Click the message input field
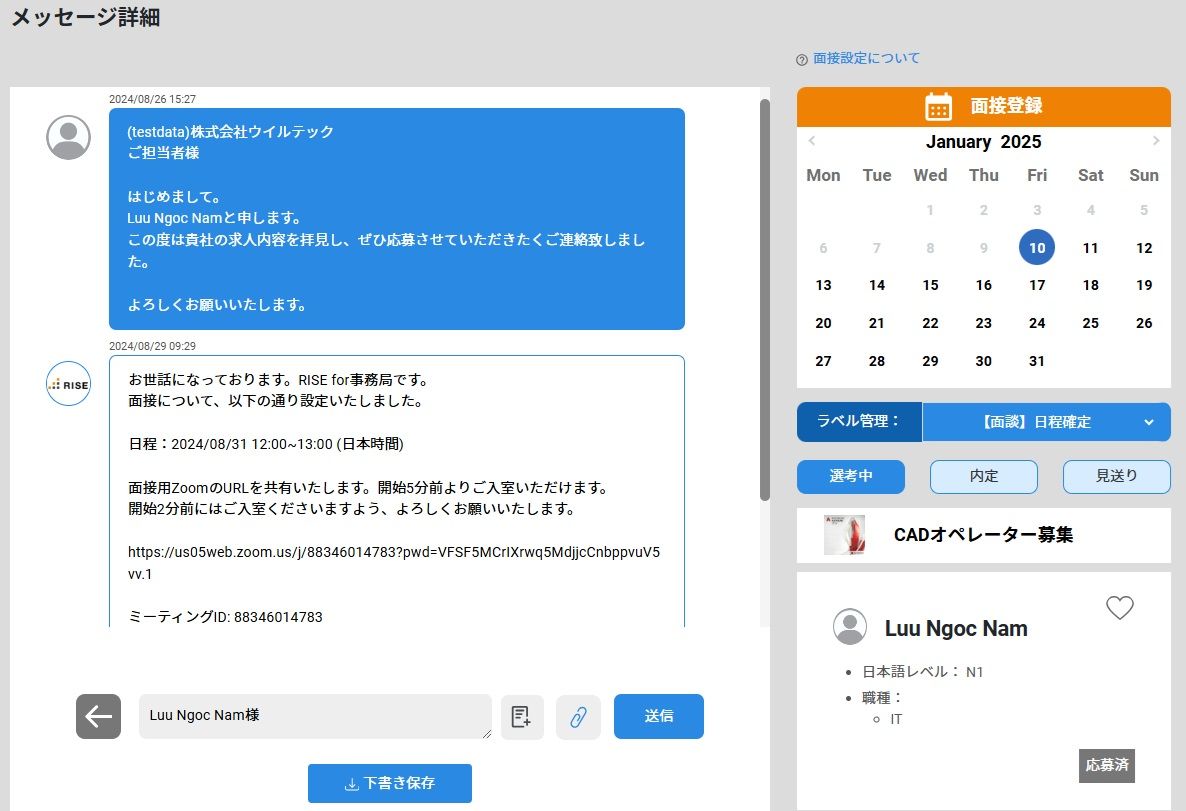The image size is (1186, 811). [315, 716]
